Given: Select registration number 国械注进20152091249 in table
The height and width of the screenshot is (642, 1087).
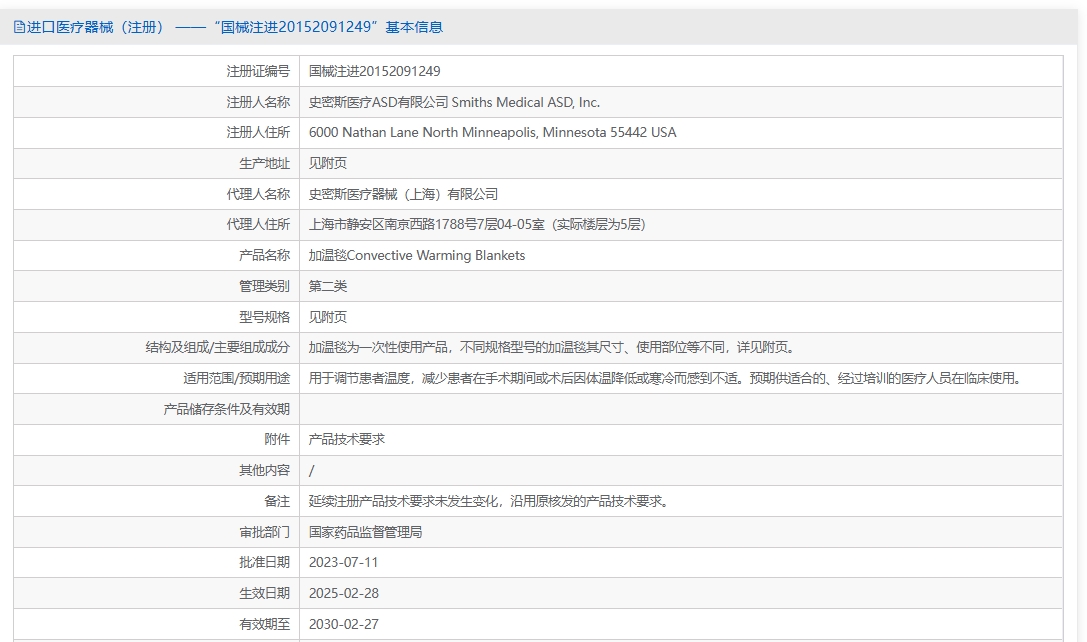Looking at the screenshot, I should tap(374, 71).
